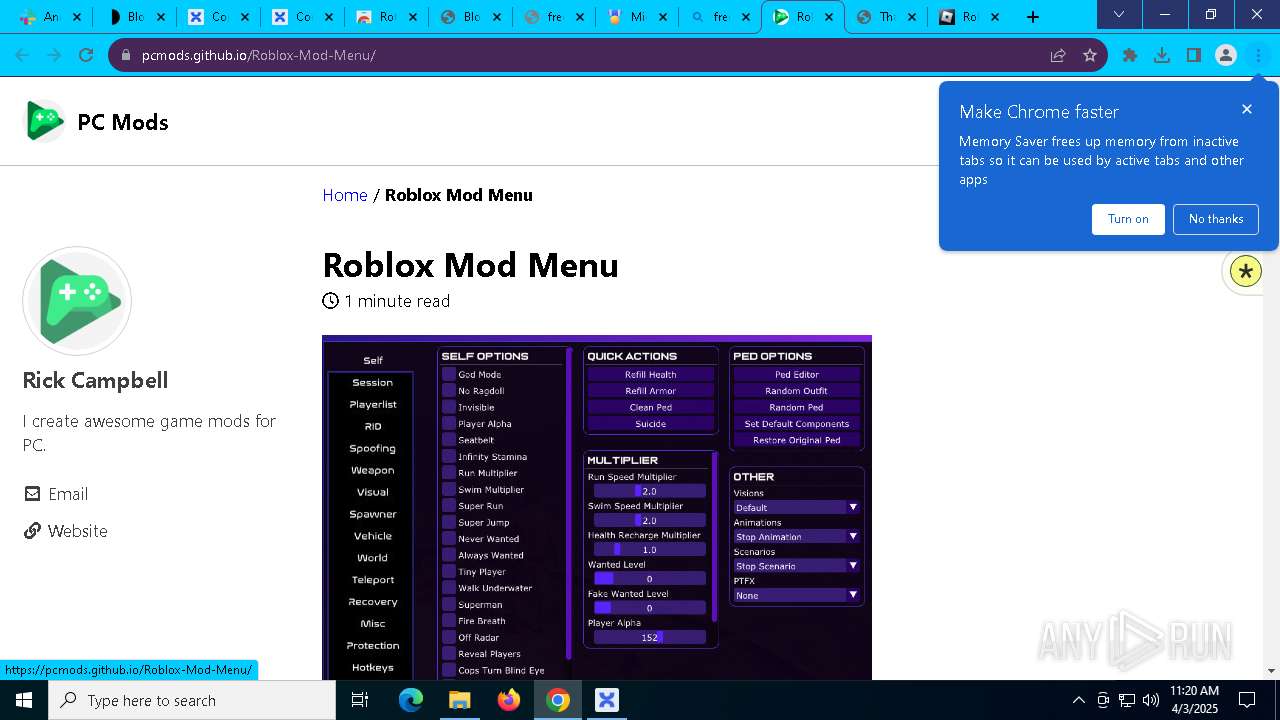Screen dimensions: 1280x720
Task: Switch to the first tab labeled An
Action: [x=50, y=17]
